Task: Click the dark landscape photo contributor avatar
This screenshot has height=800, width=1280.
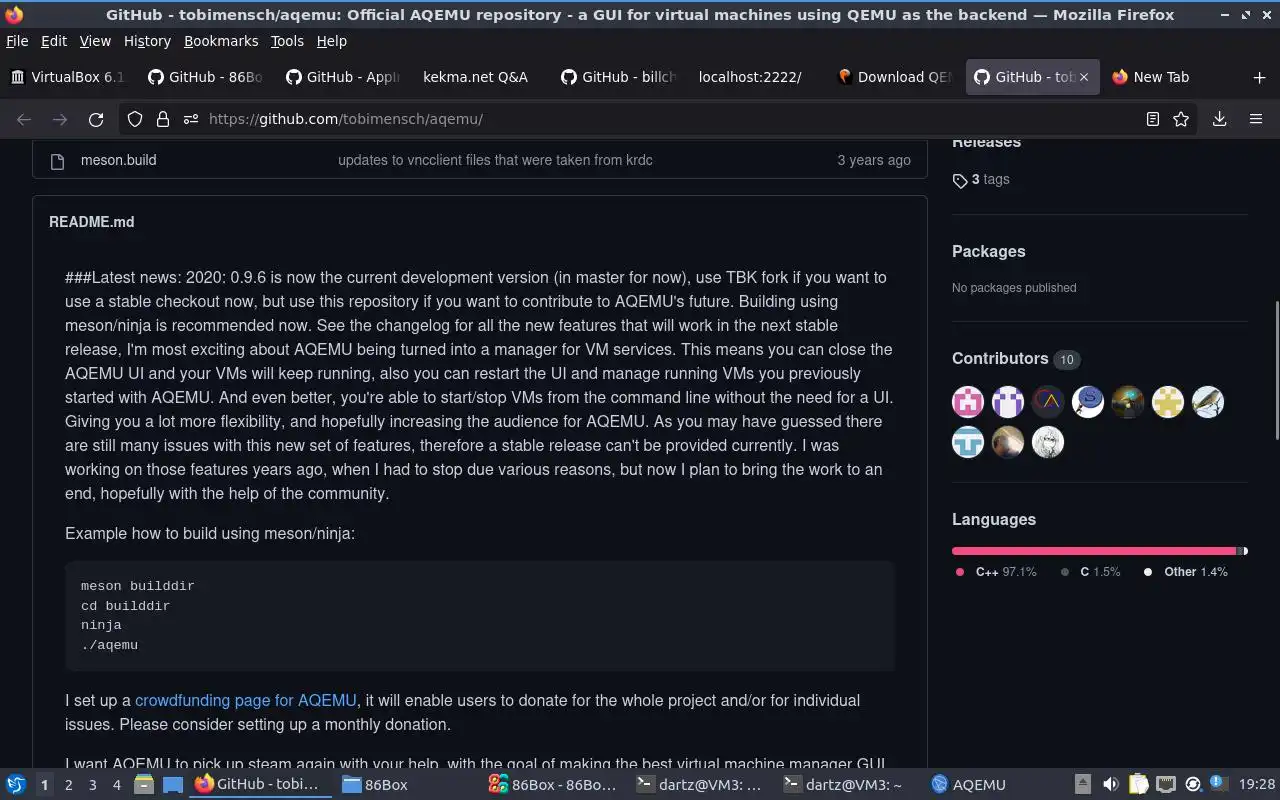Action: pyautogui.click(x=1128, y=402)
